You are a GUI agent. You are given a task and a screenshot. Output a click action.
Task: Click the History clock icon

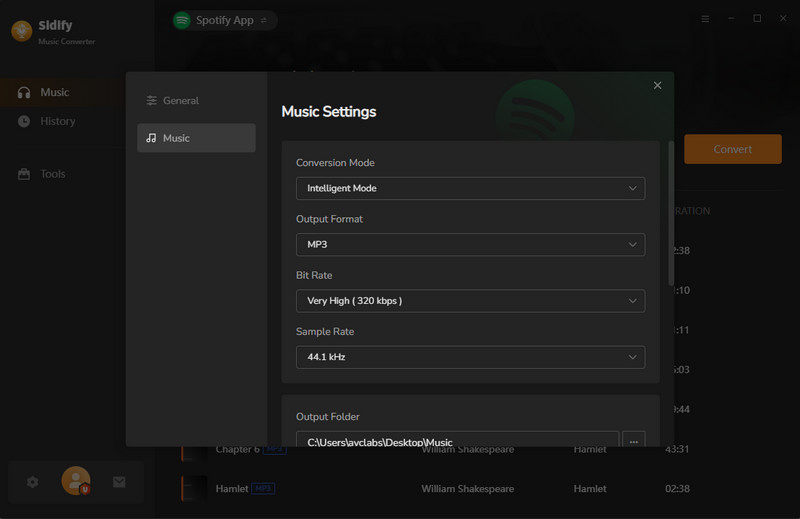[x=24, y=121]
